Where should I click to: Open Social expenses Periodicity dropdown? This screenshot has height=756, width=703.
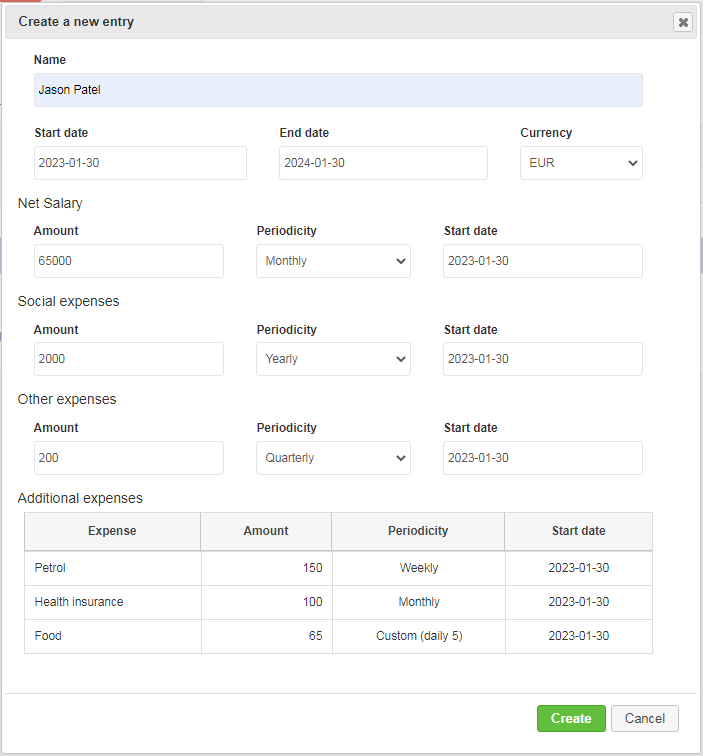tap(333, 359)
